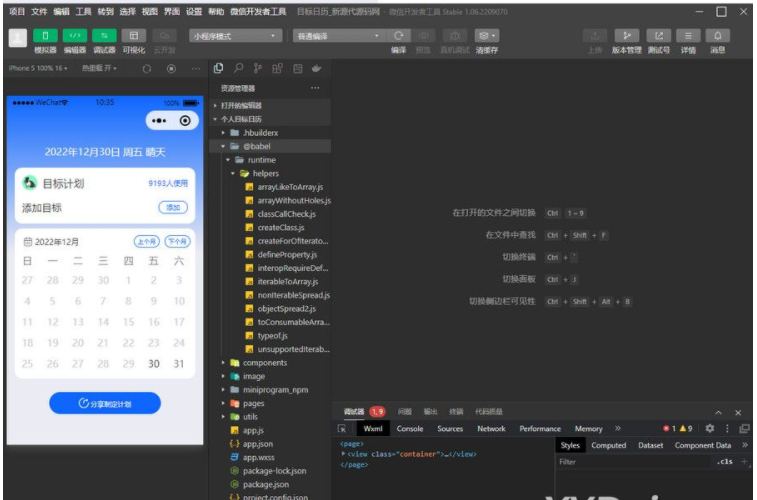Screen dimensions: 757x500
Task: Open the messages bell icon
Action: [717, 36]
